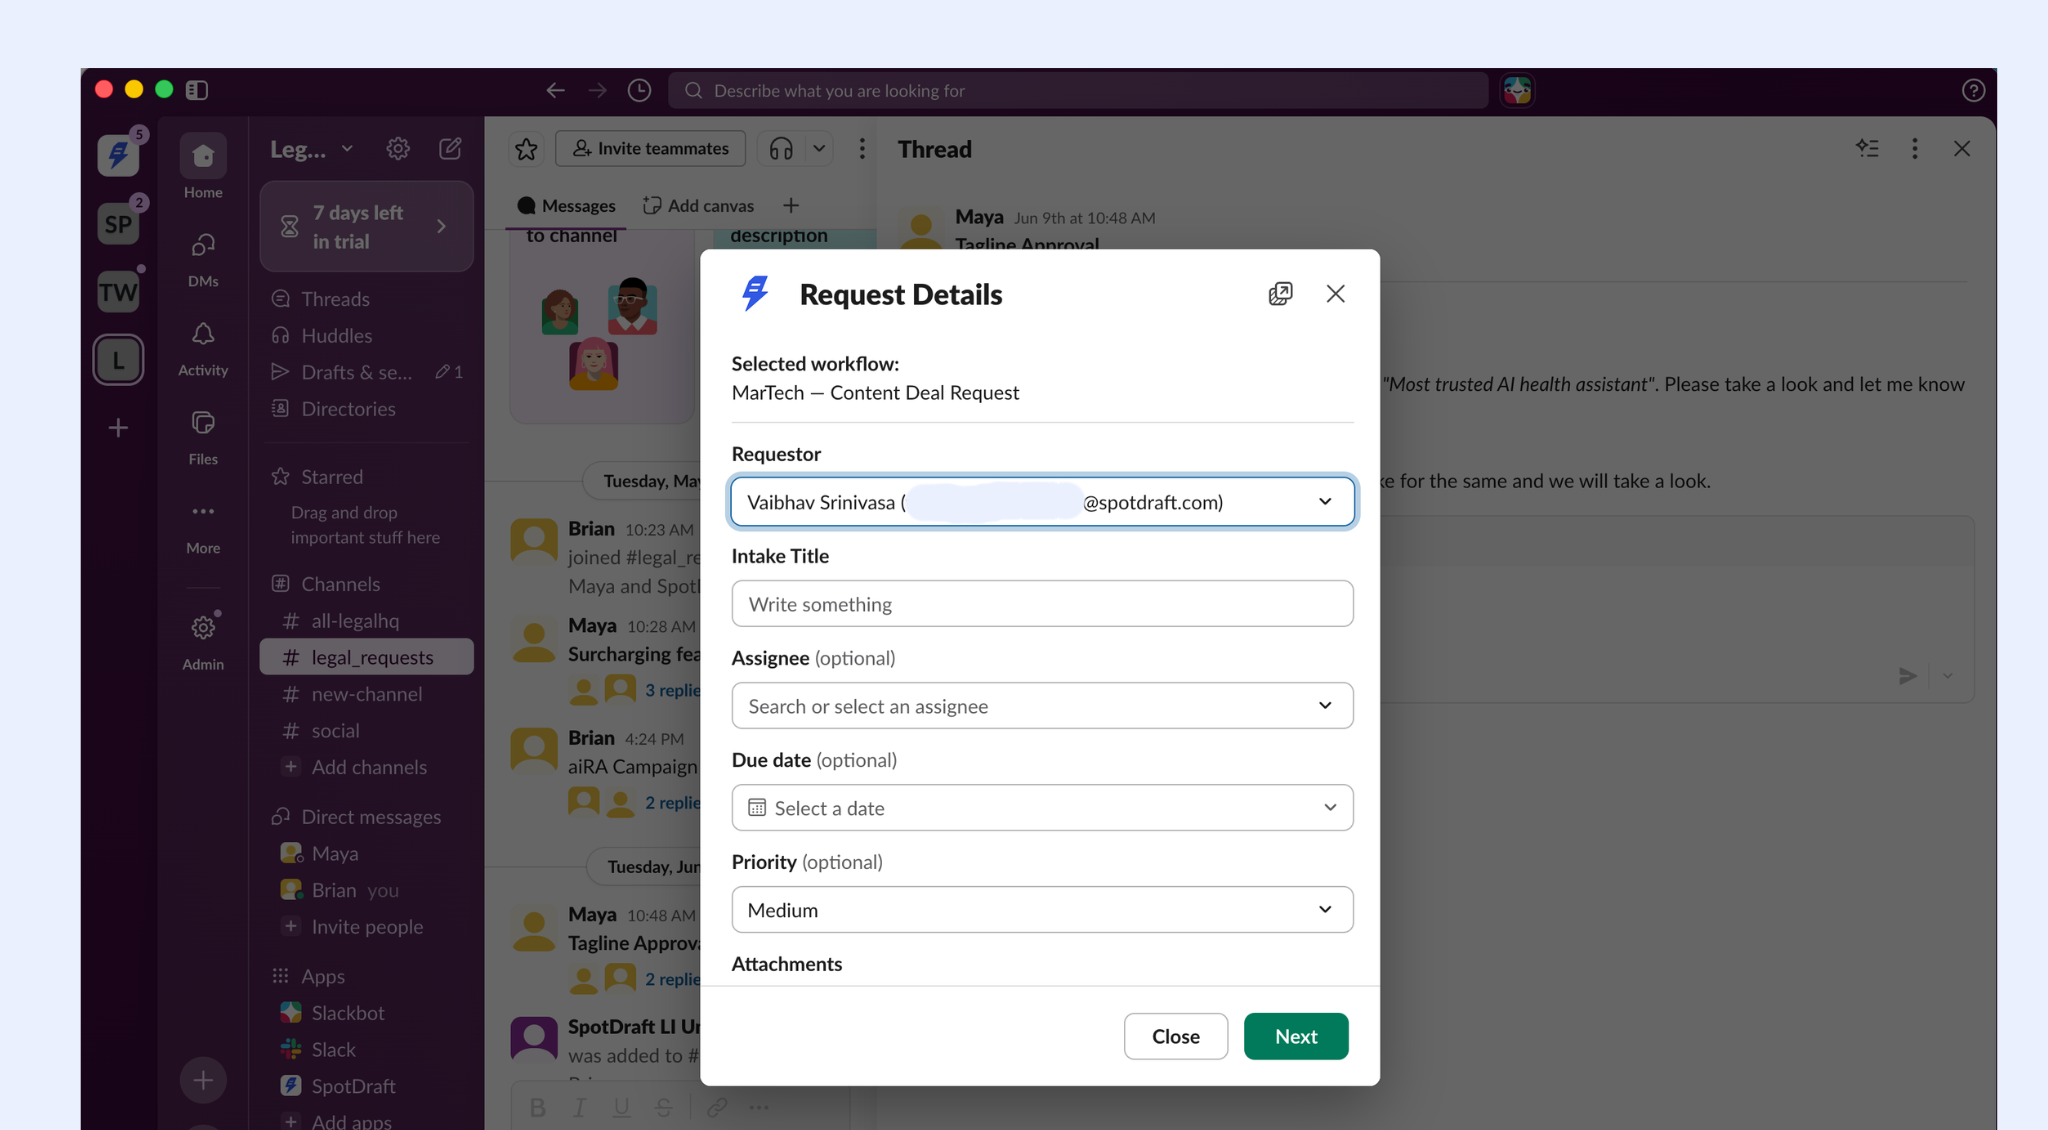Open Files in the sidebar

coord(203,436)
